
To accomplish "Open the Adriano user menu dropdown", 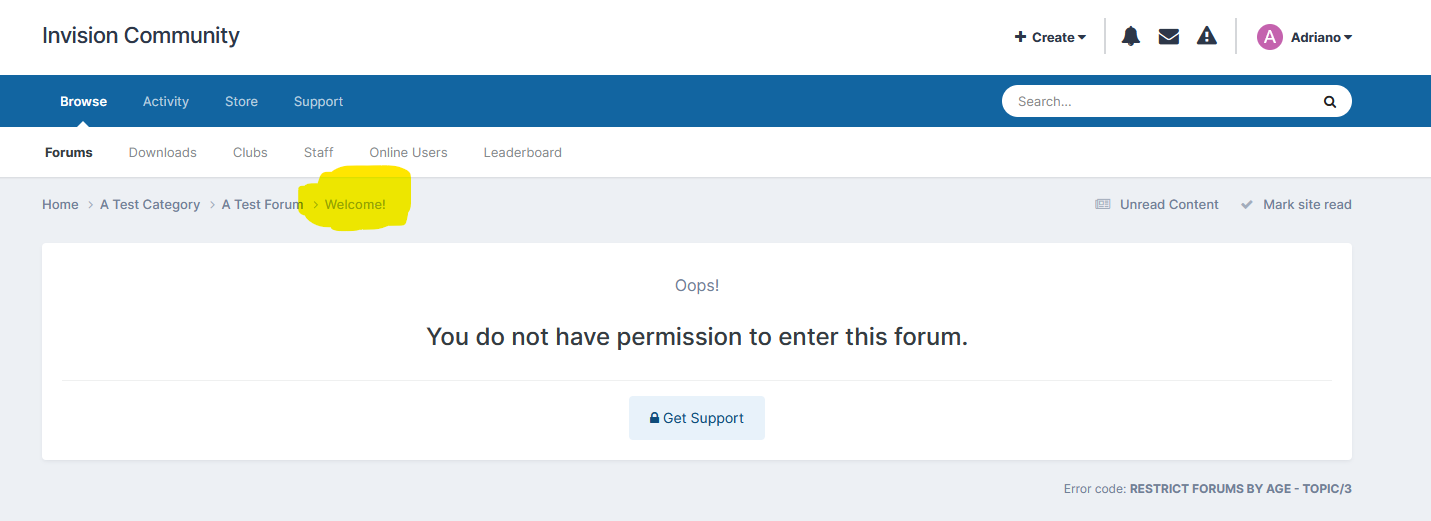I will pos(1320,37).
